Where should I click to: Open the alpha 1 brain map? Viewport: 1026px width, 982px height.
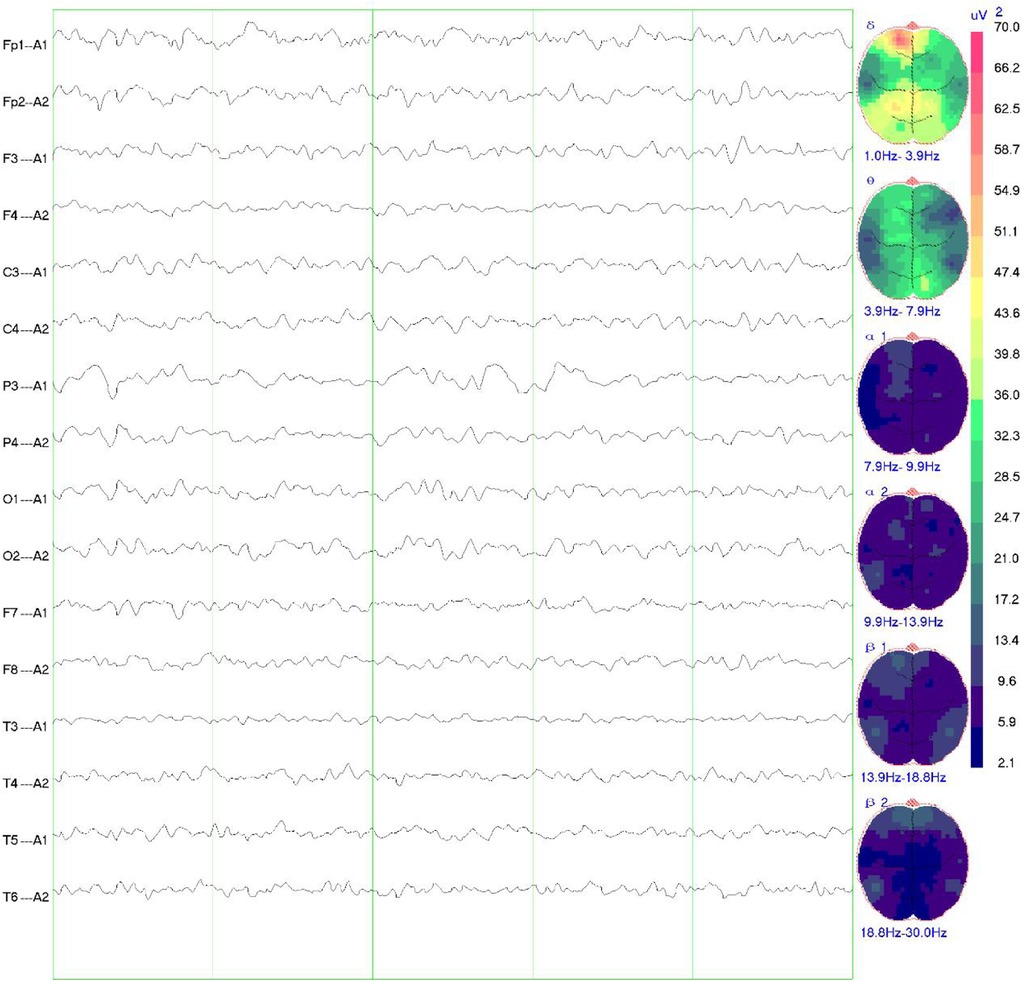click(x=913, y=394)
